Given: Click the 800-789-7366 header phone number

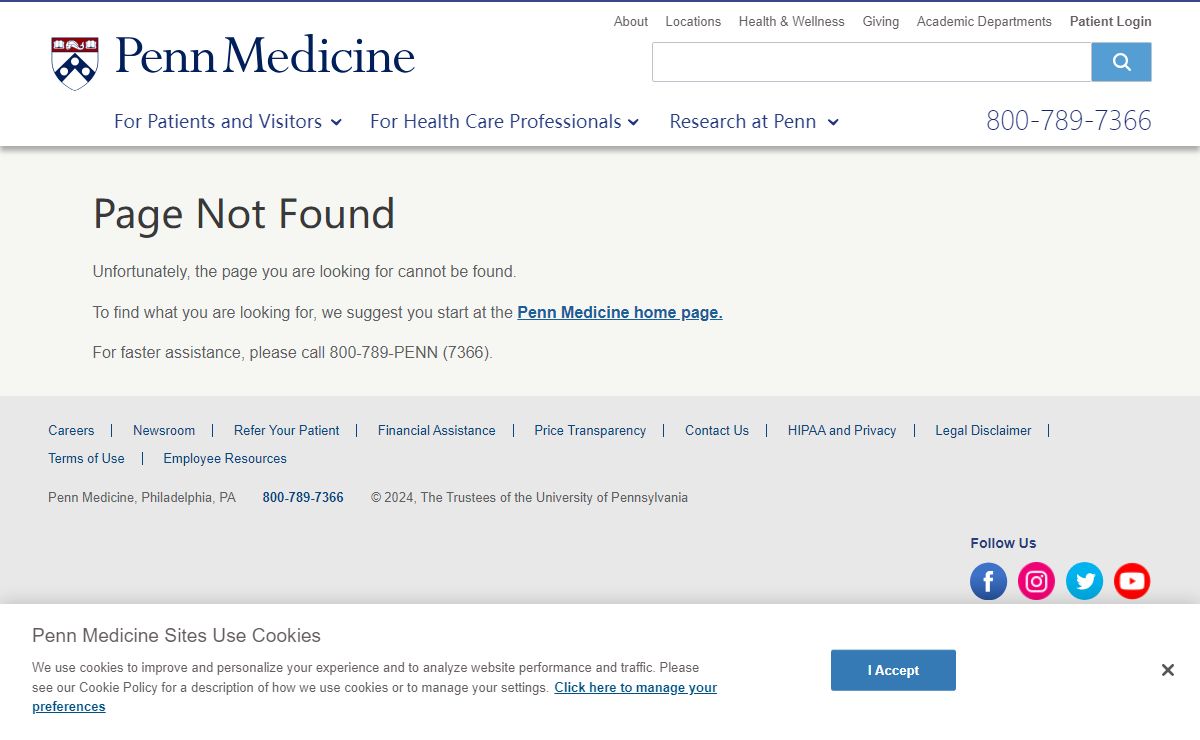Looking at the screenshot, I should [x=1069, y=121].
